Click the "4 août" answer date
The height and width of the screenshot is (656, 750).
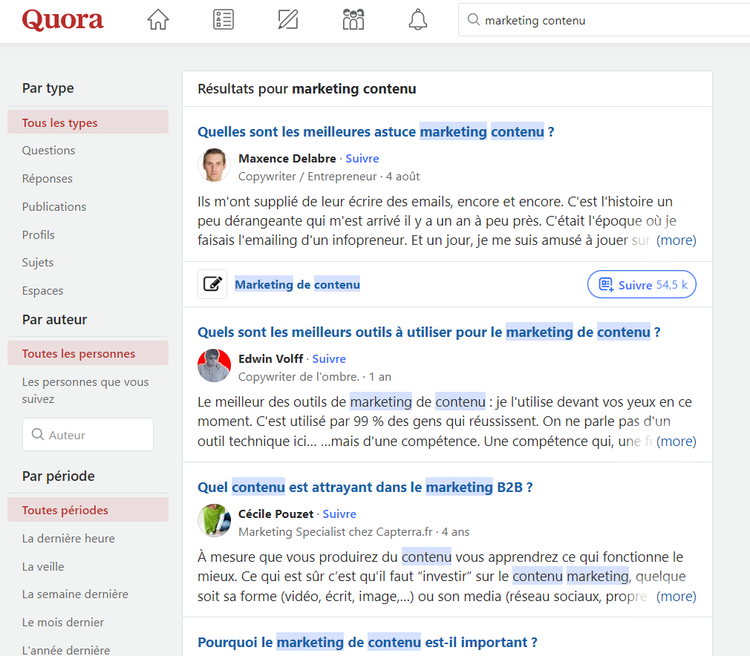[x=403, y=177]
